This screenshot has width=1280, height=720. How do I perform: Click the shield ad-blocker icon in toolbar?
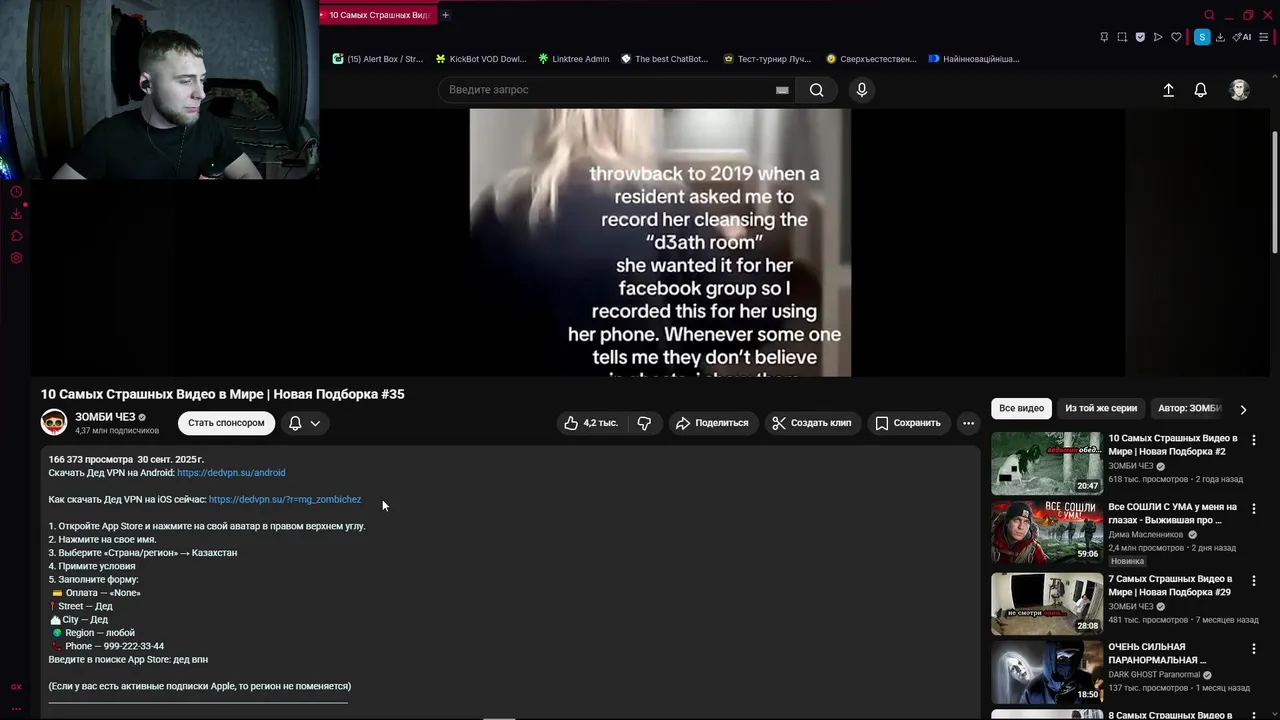click(x=1140, y=37)
